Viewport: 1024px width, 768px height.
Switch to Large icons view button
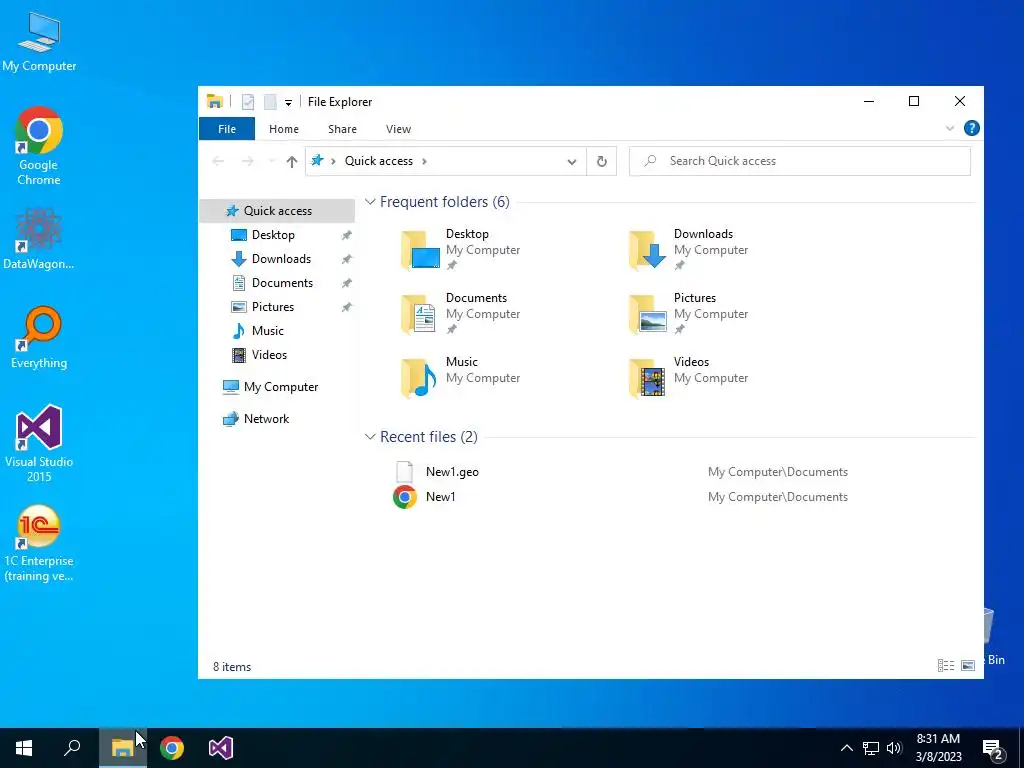(968, 665)
